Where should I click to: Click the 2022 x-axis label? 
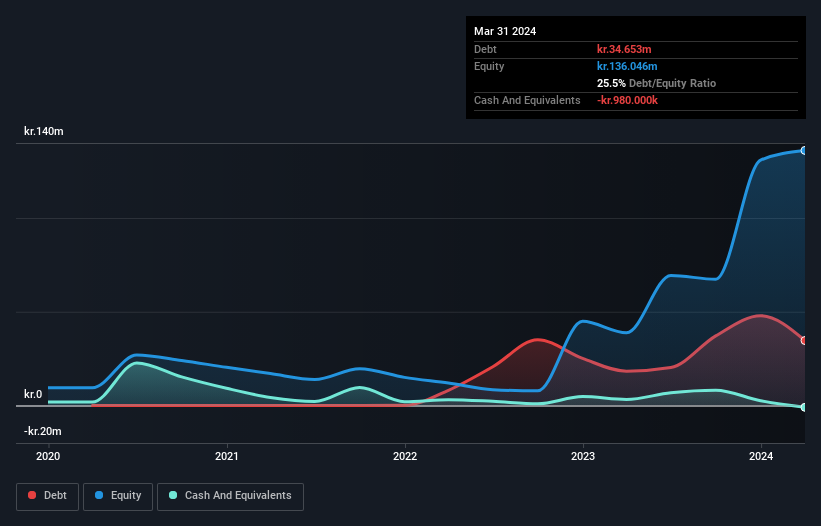coord(405,456)
